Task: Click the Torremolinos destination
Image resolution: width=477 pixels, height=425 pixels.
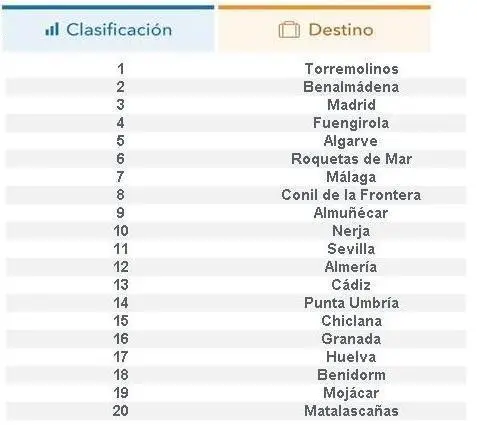Action: pyautogui.click(x=351, y=69)
